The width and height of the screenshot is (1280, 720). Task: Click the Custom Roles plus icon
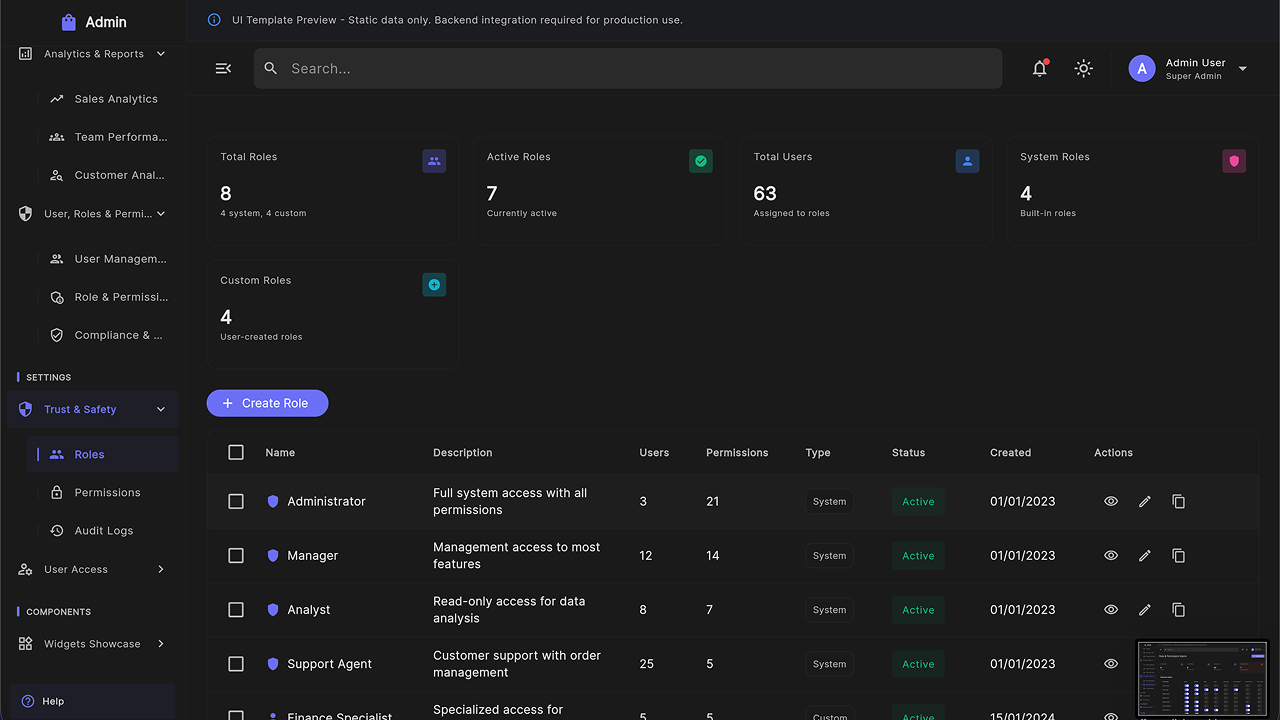click(x=434, y=285)
